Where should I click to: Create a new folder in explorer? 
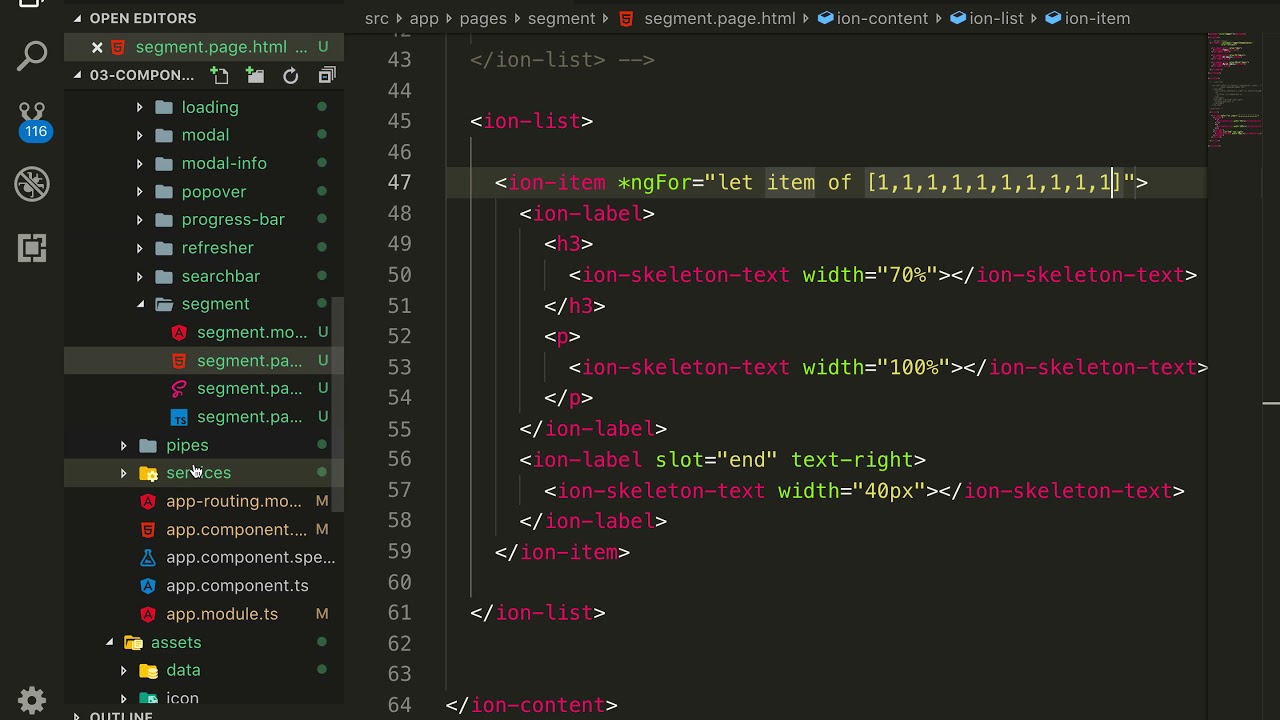tap(255, 76)
